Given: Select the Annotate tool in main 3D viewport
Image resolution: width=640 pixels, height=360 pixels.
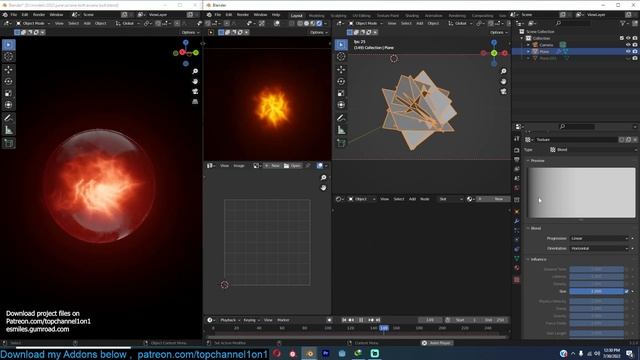Looking at the screenshot, I should [341, 118].
